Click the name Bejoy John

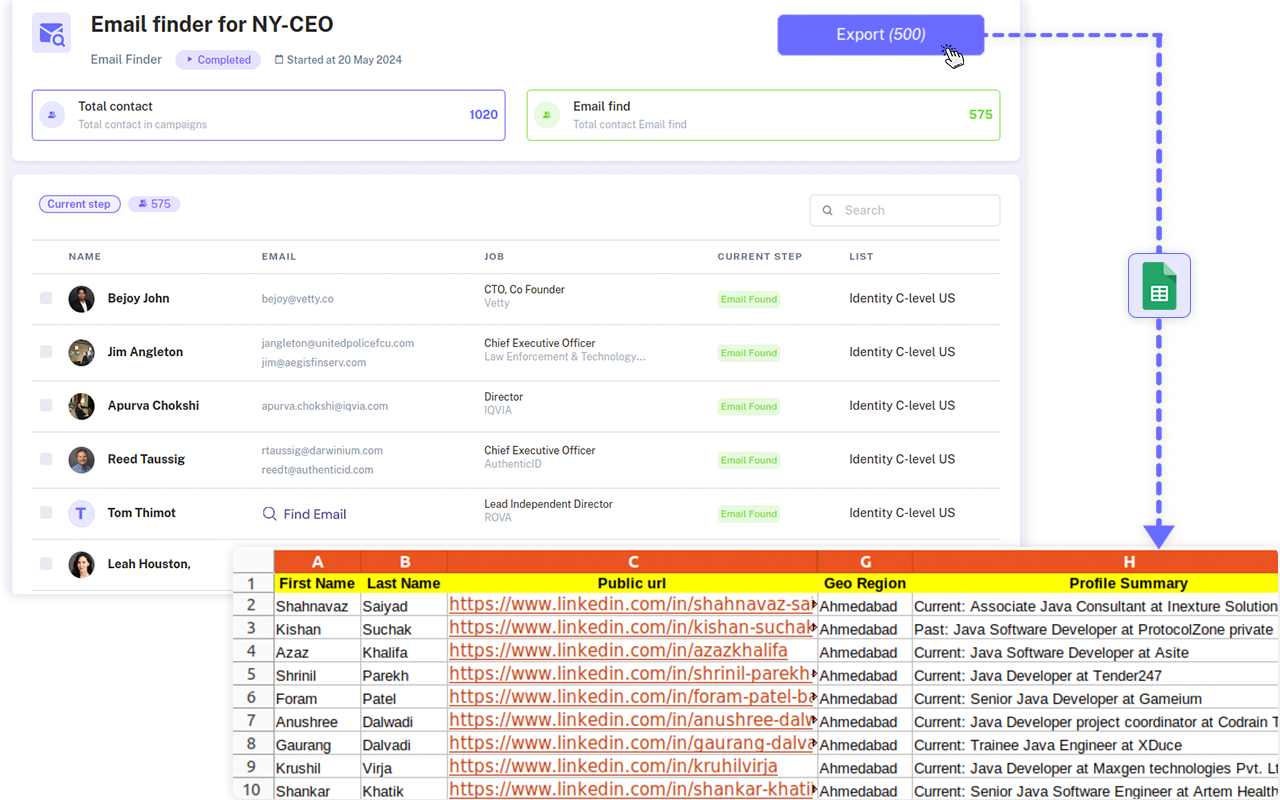pyautogui.click(x=138, y=298)
